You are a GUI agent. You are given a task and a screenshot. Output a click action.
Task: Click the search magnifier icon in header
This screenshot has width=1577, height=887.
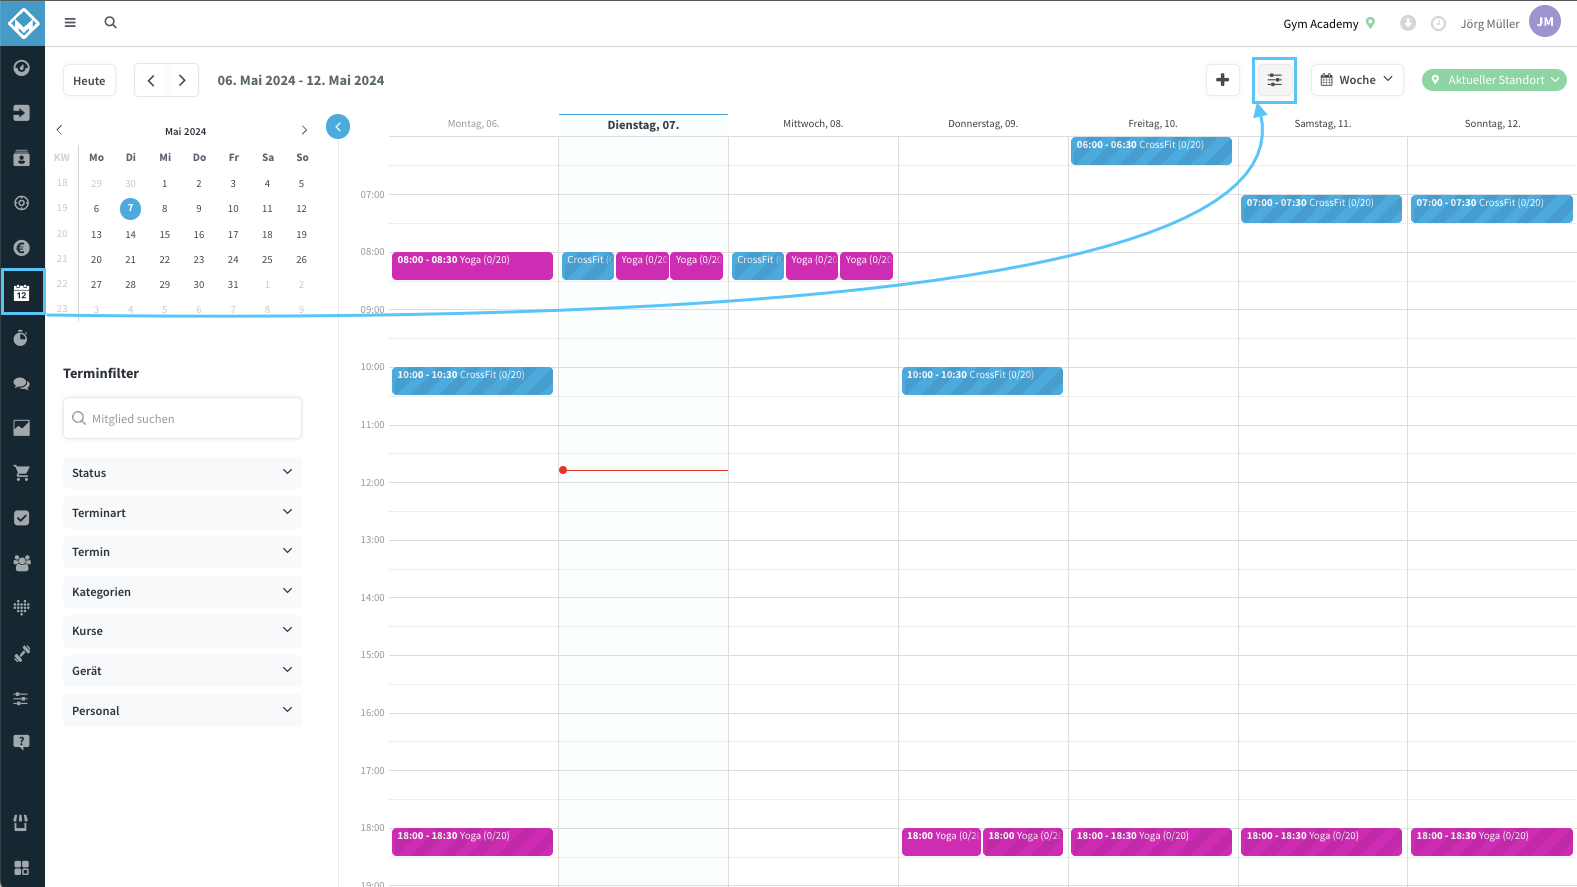click(x=111, y=22)
